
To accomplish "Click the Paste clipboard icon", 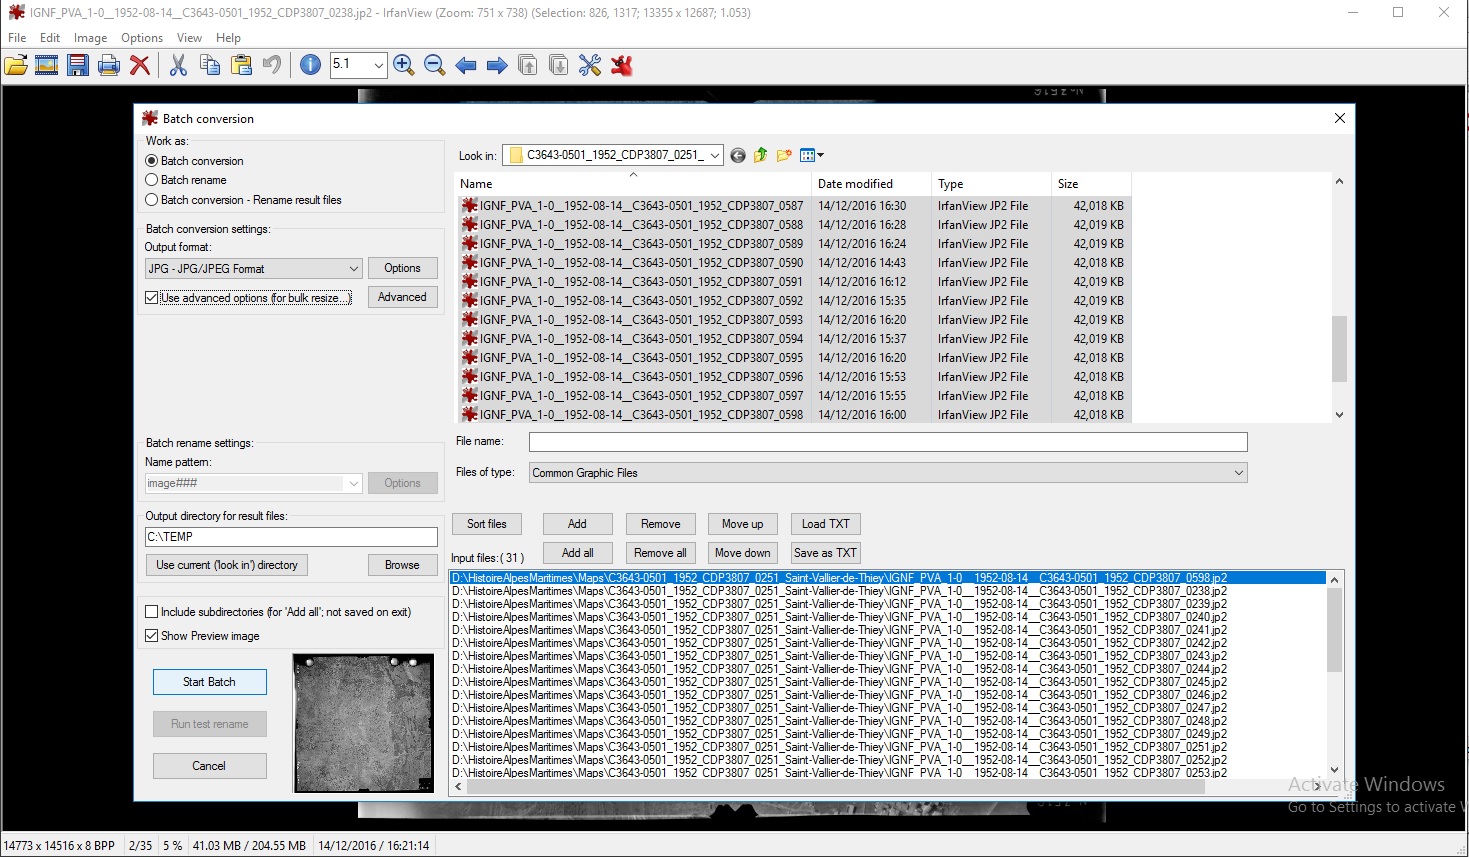I will 241,66.
